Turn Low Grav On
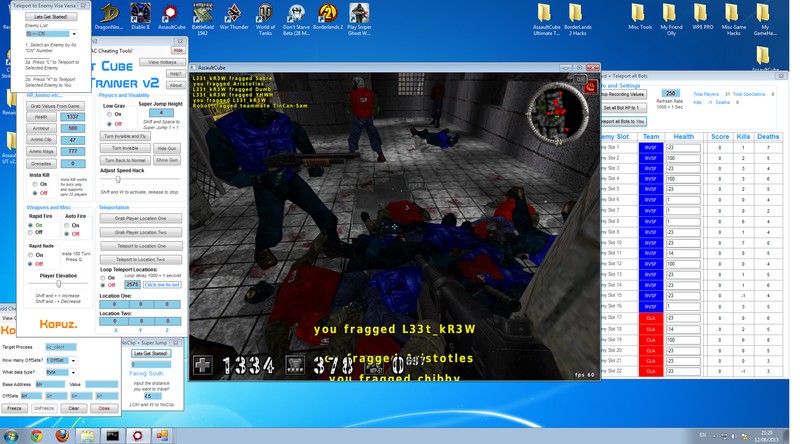 109,114
